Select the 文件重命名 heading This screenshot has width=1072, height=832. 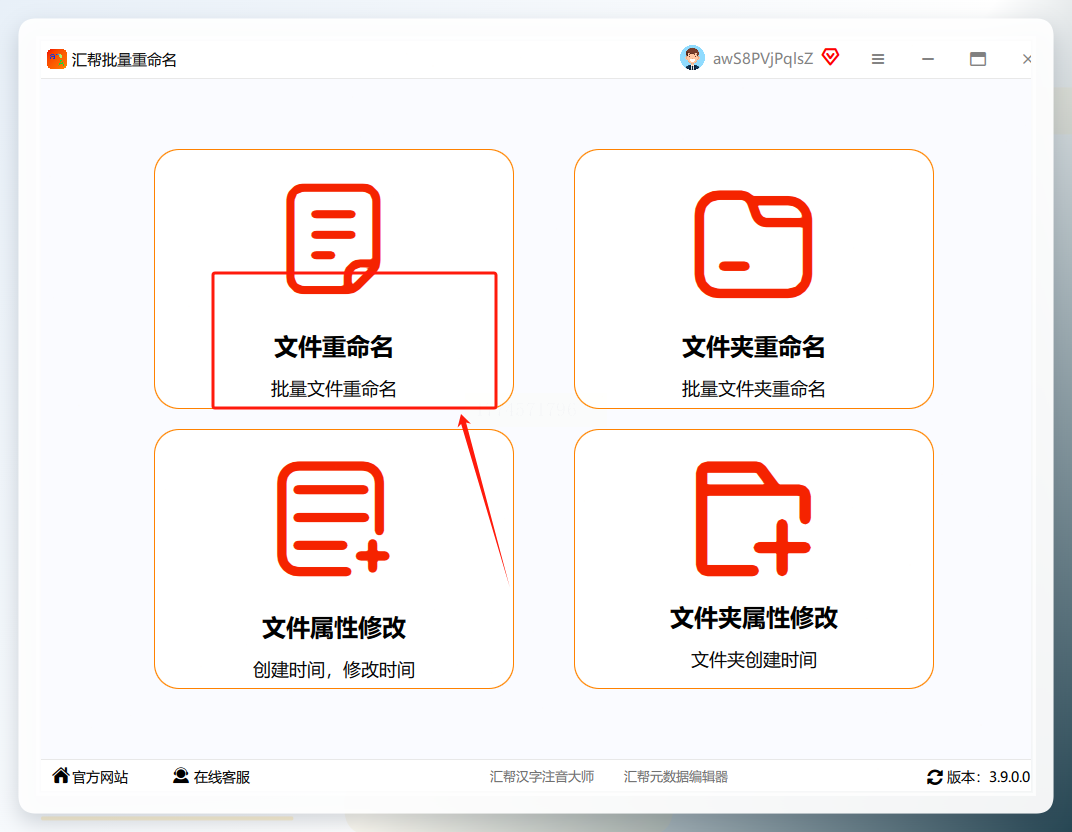pos(333,347)
